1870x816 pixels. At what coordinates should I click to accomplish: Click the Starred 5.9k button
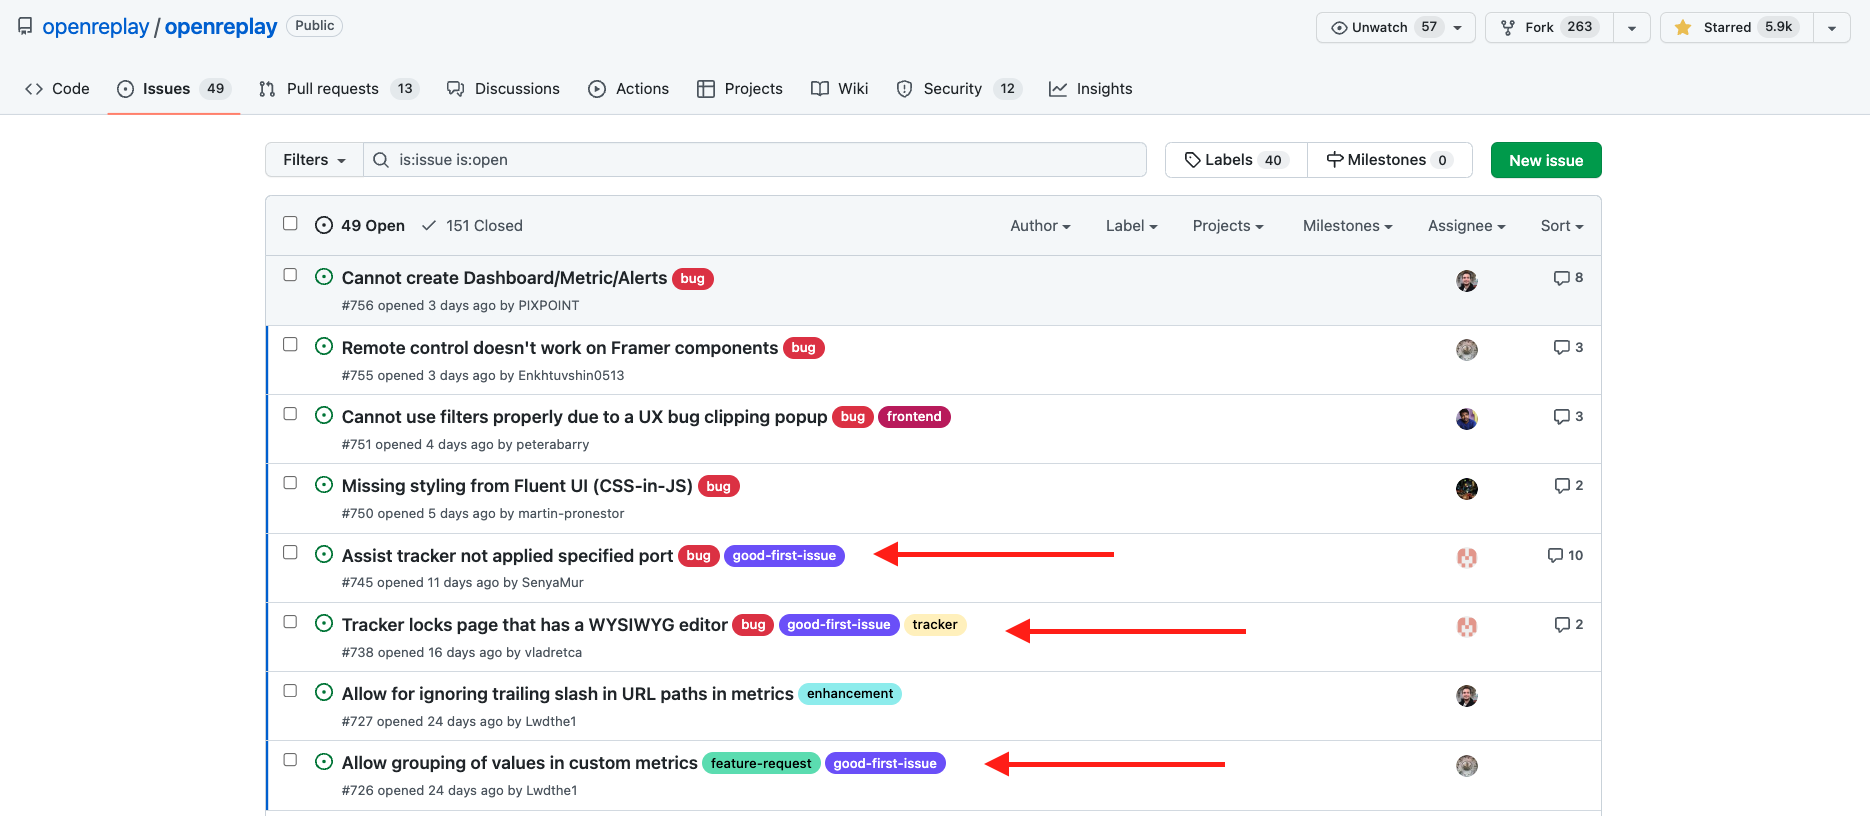point(1737,28)
